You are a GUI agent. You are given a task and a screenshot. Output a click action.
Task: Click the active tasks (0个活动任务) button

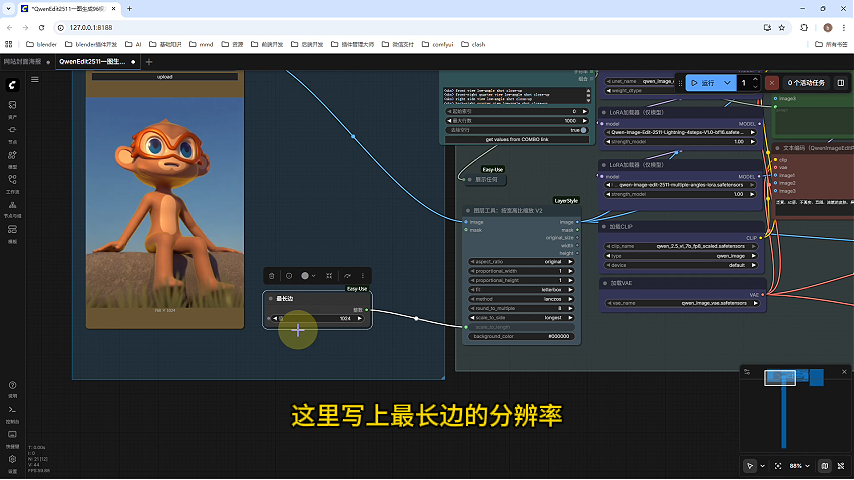click(806, 83)
